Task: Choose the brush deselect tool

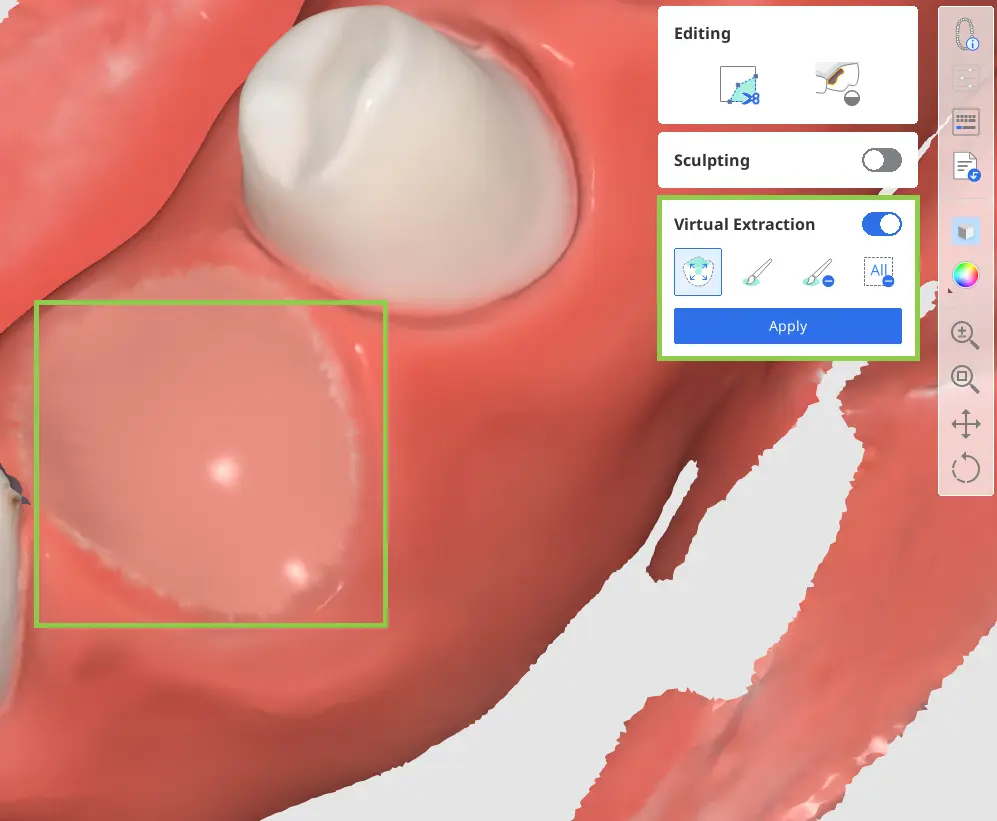Action: click(818, 272)
